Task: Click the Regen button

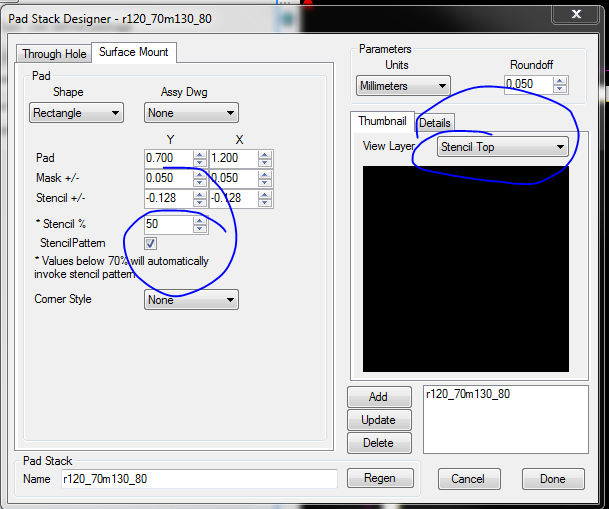Action: click(380, 478)
